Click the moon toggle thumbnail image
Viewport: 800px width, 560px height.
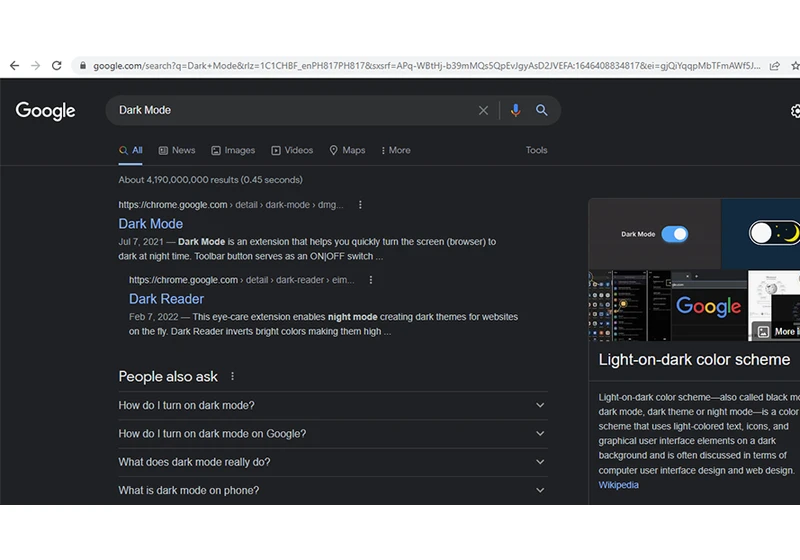pyautogui.click(x=761, y=234)
